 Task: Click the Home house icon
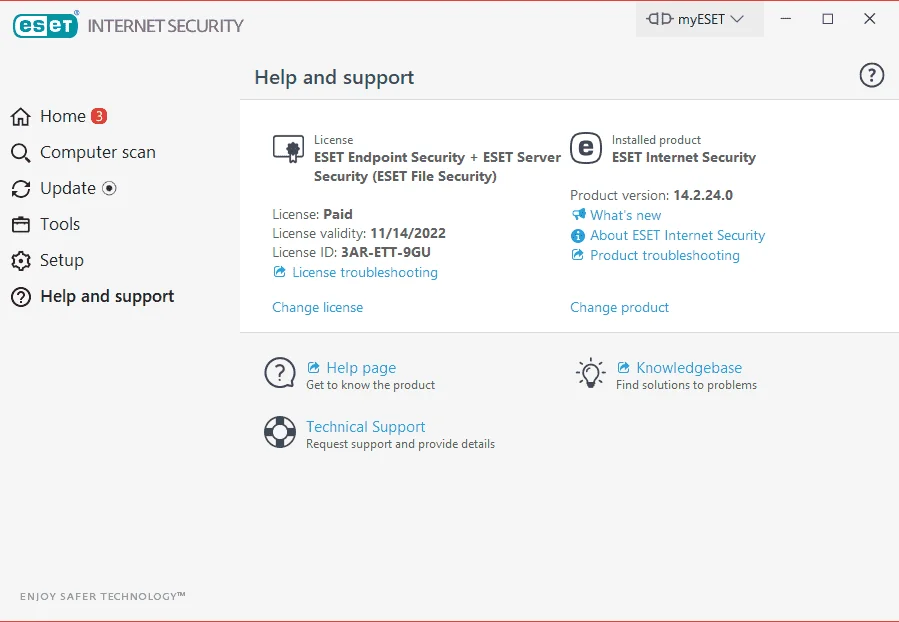pos(21,116)
